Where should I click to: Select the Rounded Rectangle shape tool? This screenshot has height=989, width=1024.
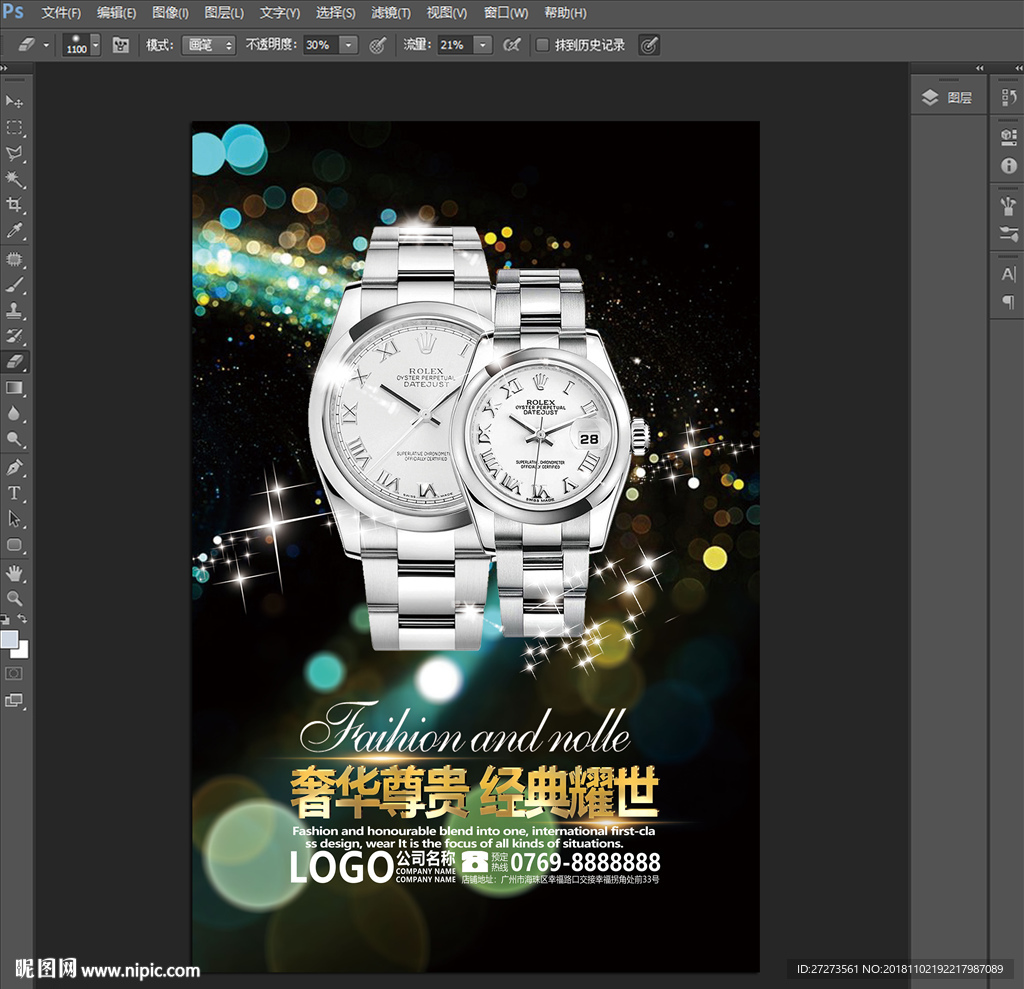[x=14, y=545]
